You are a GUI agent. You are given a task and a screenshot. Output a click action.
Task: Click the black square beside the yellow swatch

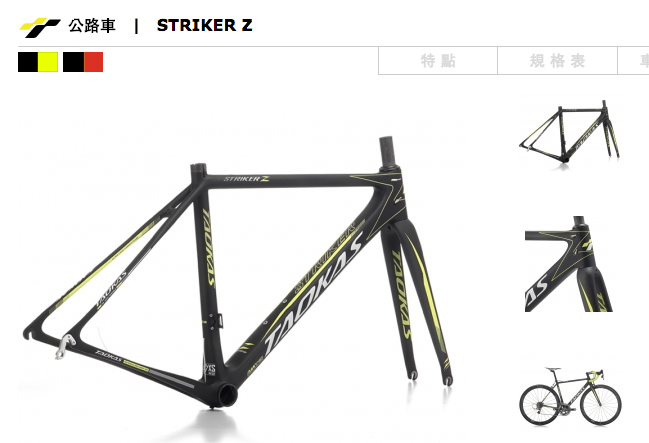click(x=28, y=62)
